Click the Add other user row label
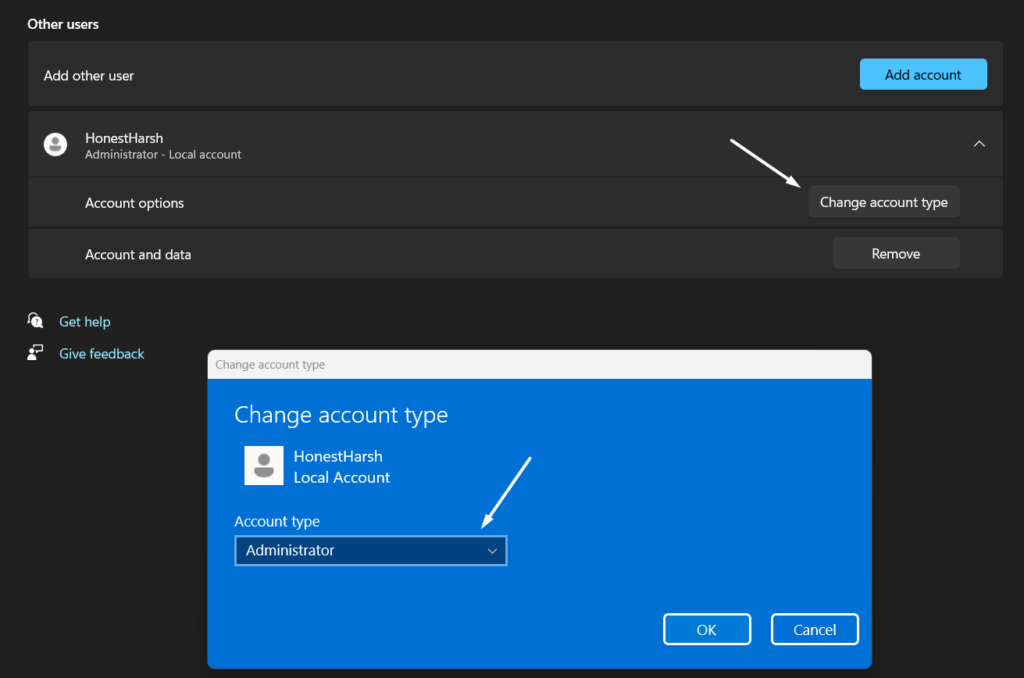Screen dimensions: 1024x678 coord(89,76)
